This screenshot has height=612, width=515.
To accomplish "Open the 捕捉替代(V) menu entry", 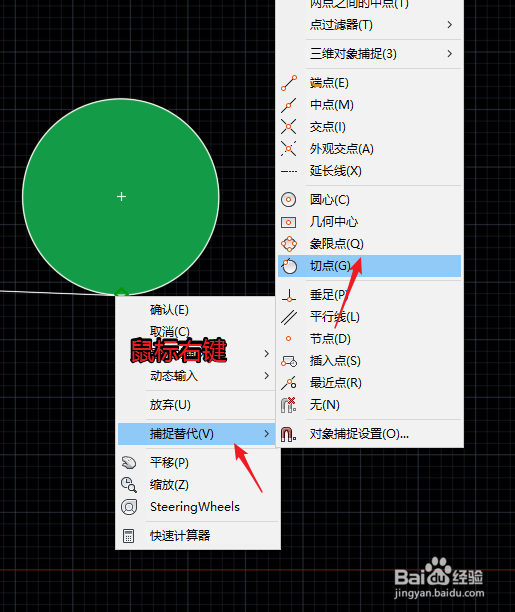I will click(196, 434).
